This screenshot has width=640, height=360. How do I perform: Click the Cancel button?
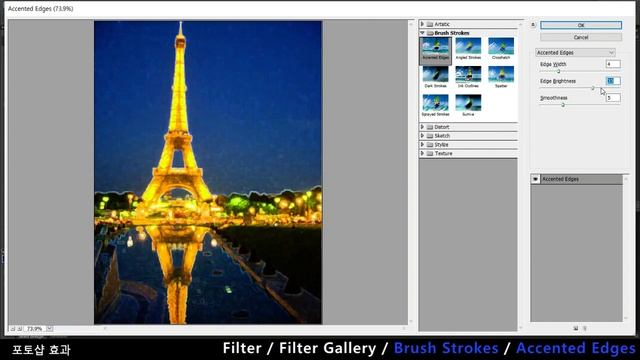pyautogui.click(x=581, y=37)
